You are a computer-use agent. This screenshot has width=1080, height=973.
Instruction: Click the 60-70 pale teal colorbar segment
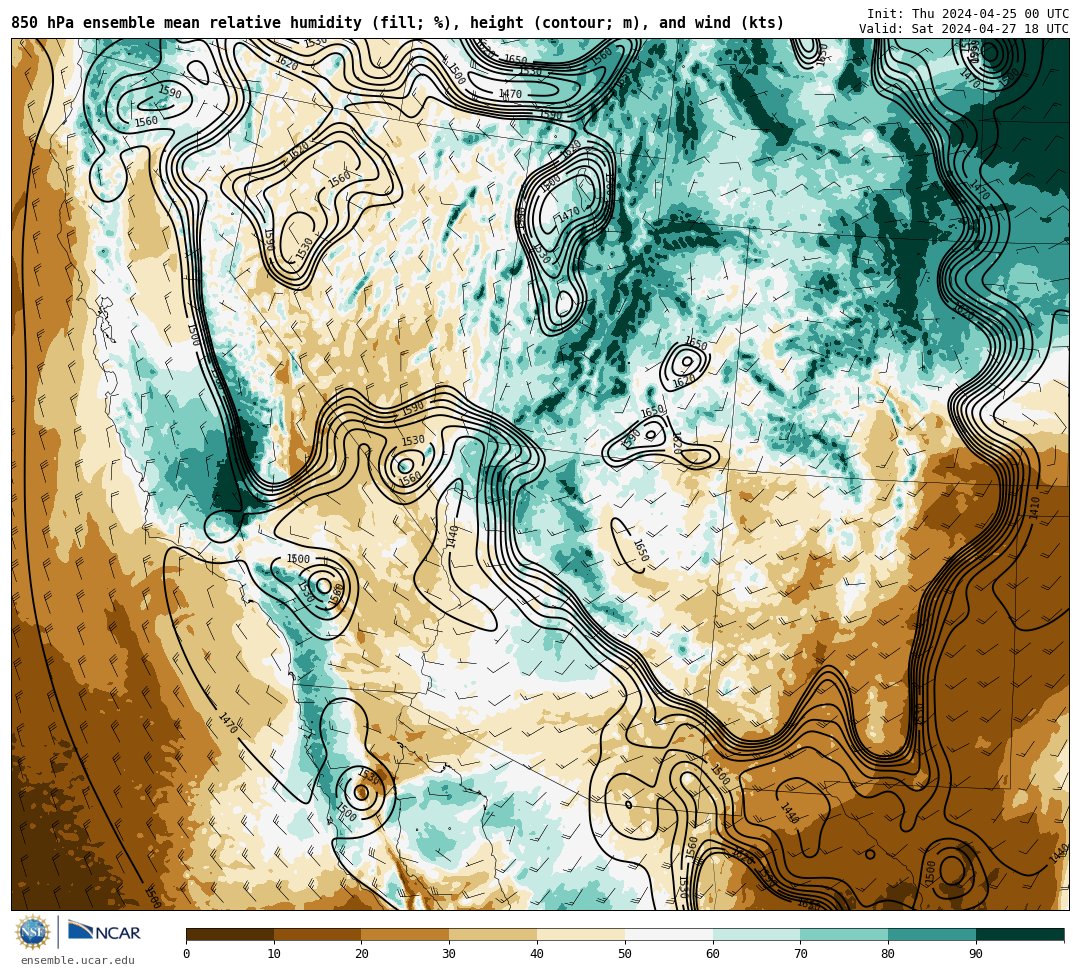[x=756, y=934]
